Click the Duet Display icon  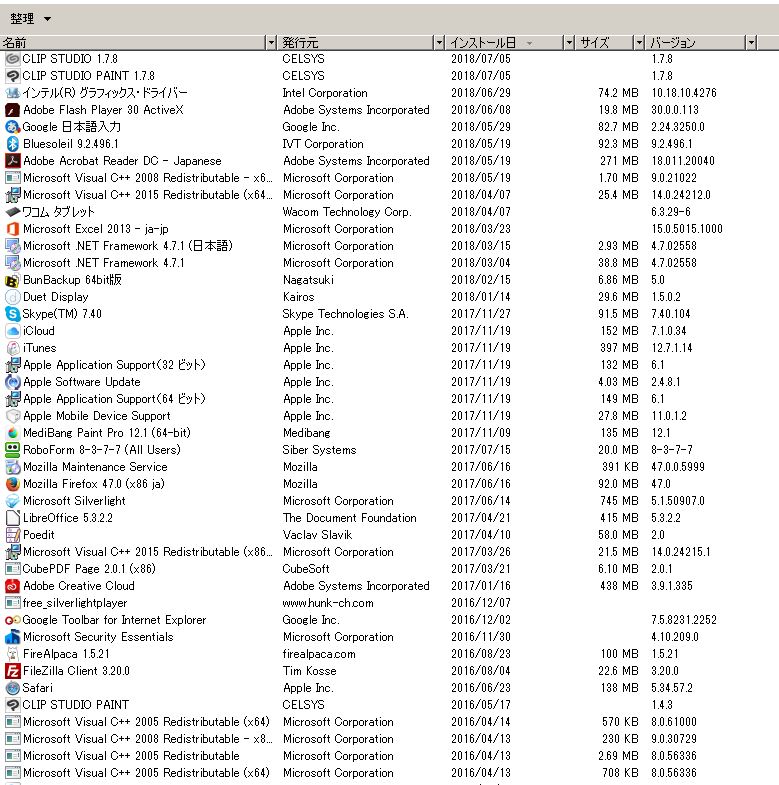[13, 297]
